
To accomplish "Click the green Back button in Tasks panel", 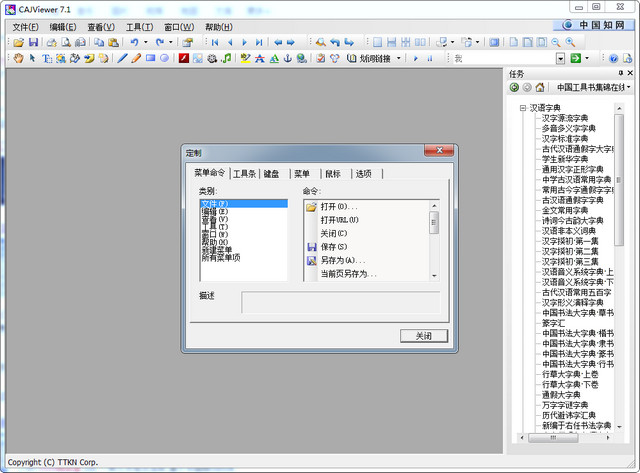I will click(514, 87).
